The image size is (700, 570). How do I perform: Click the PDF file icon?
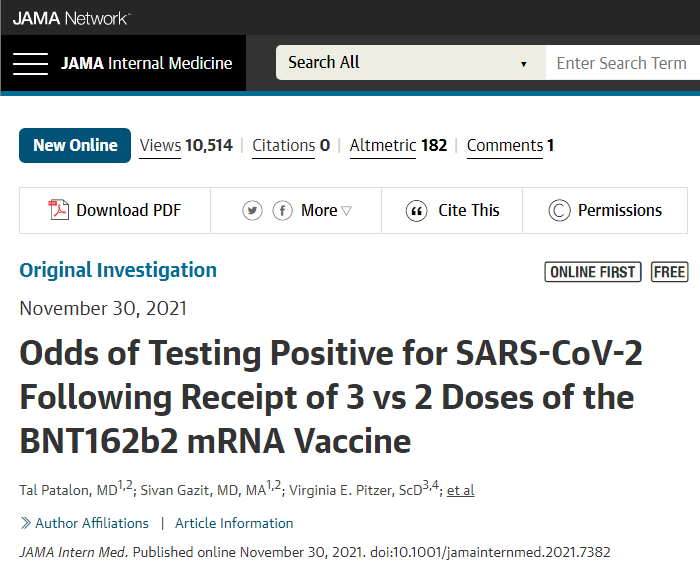(59, 210)
